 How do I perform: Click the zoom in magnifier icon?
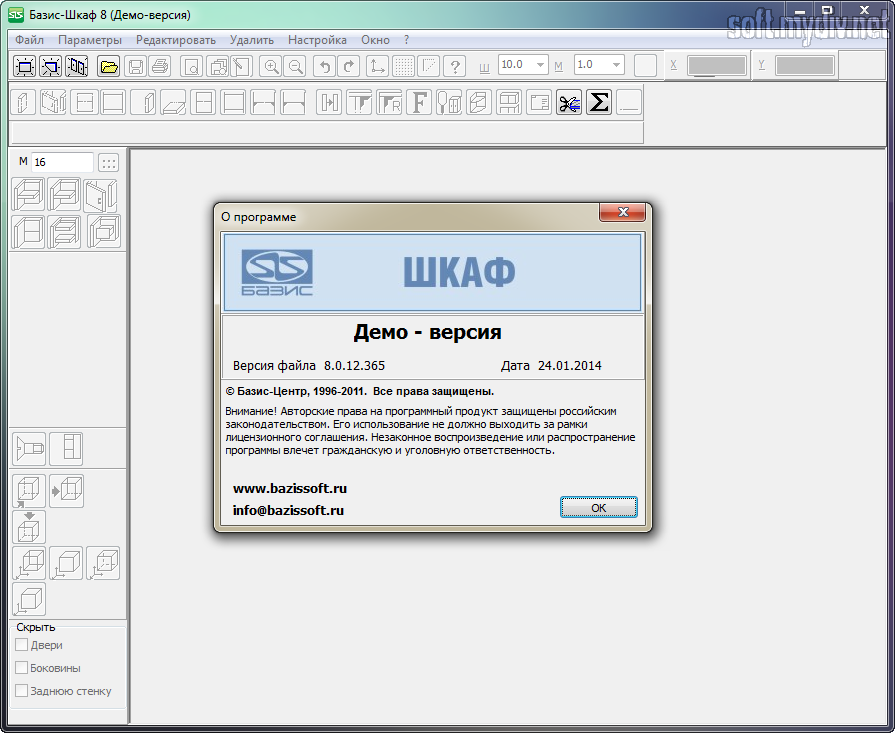(x=270, y=66)
